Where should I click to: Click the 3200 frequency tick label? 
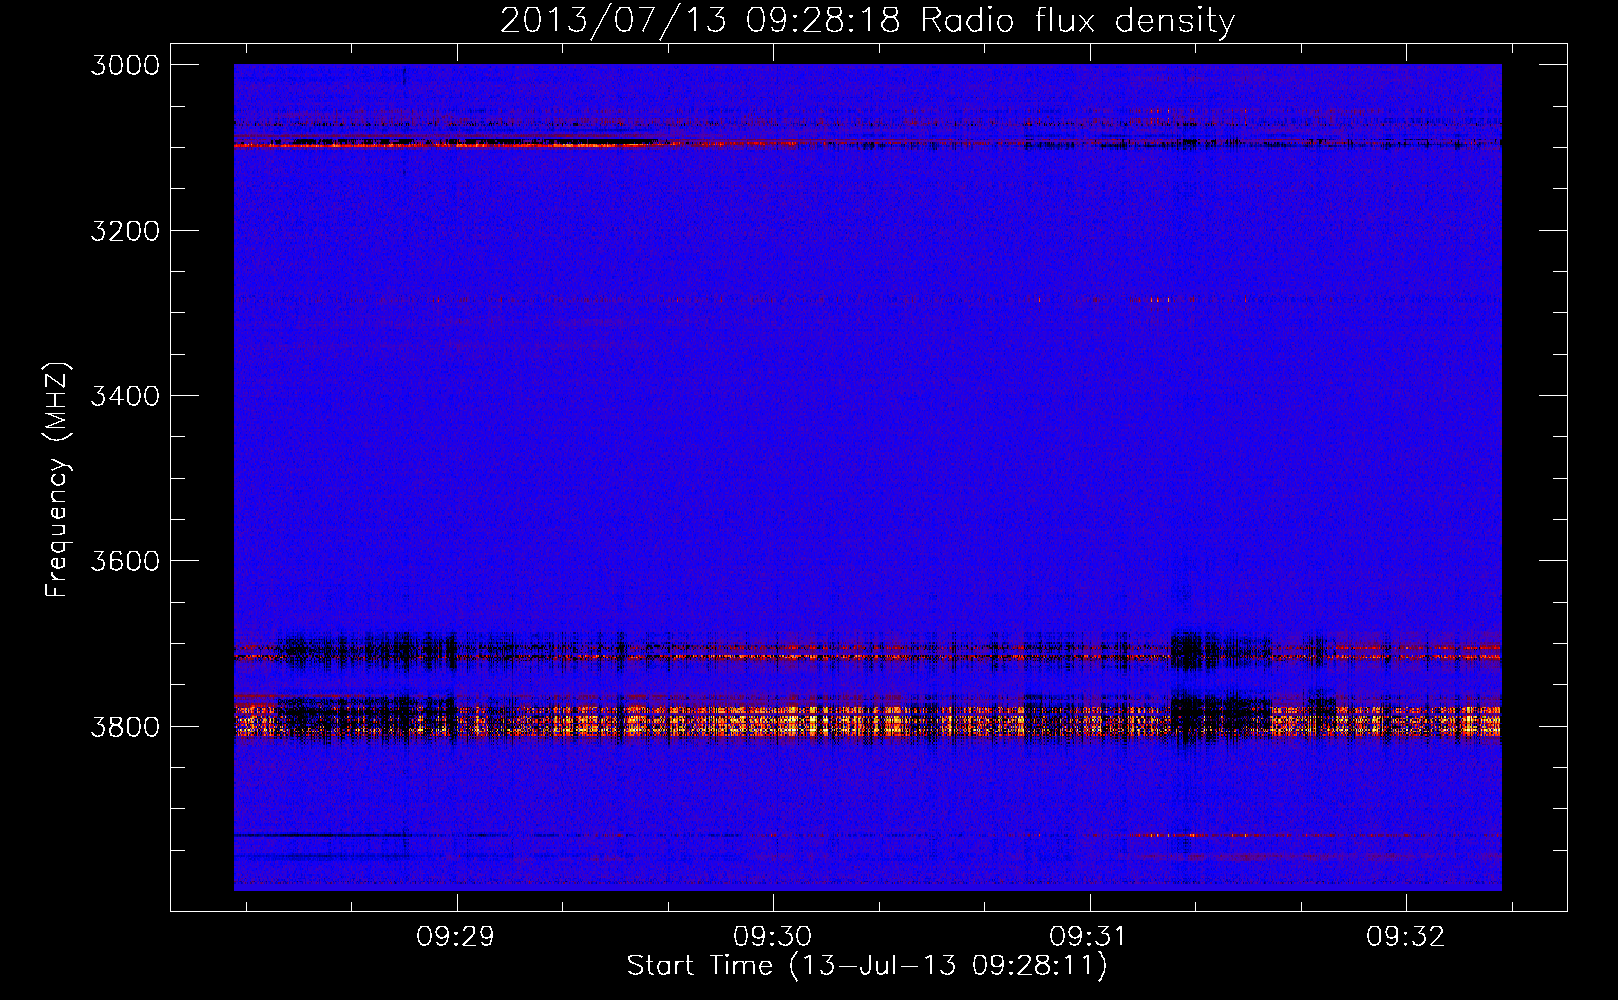(x=125, y=231)
